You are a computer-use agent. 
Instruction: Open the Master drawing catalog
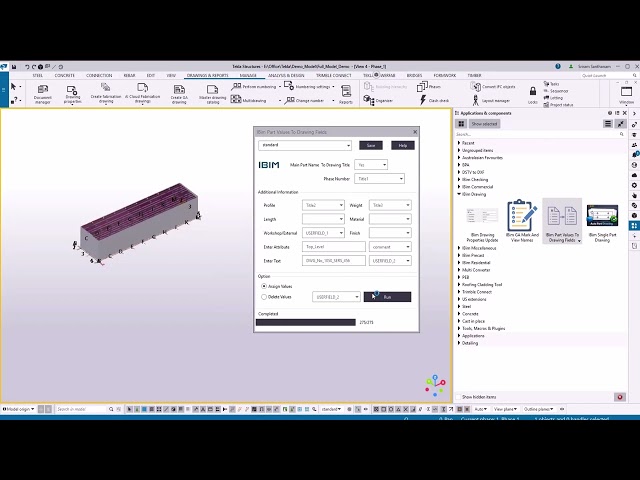click(x=213, y=94)
